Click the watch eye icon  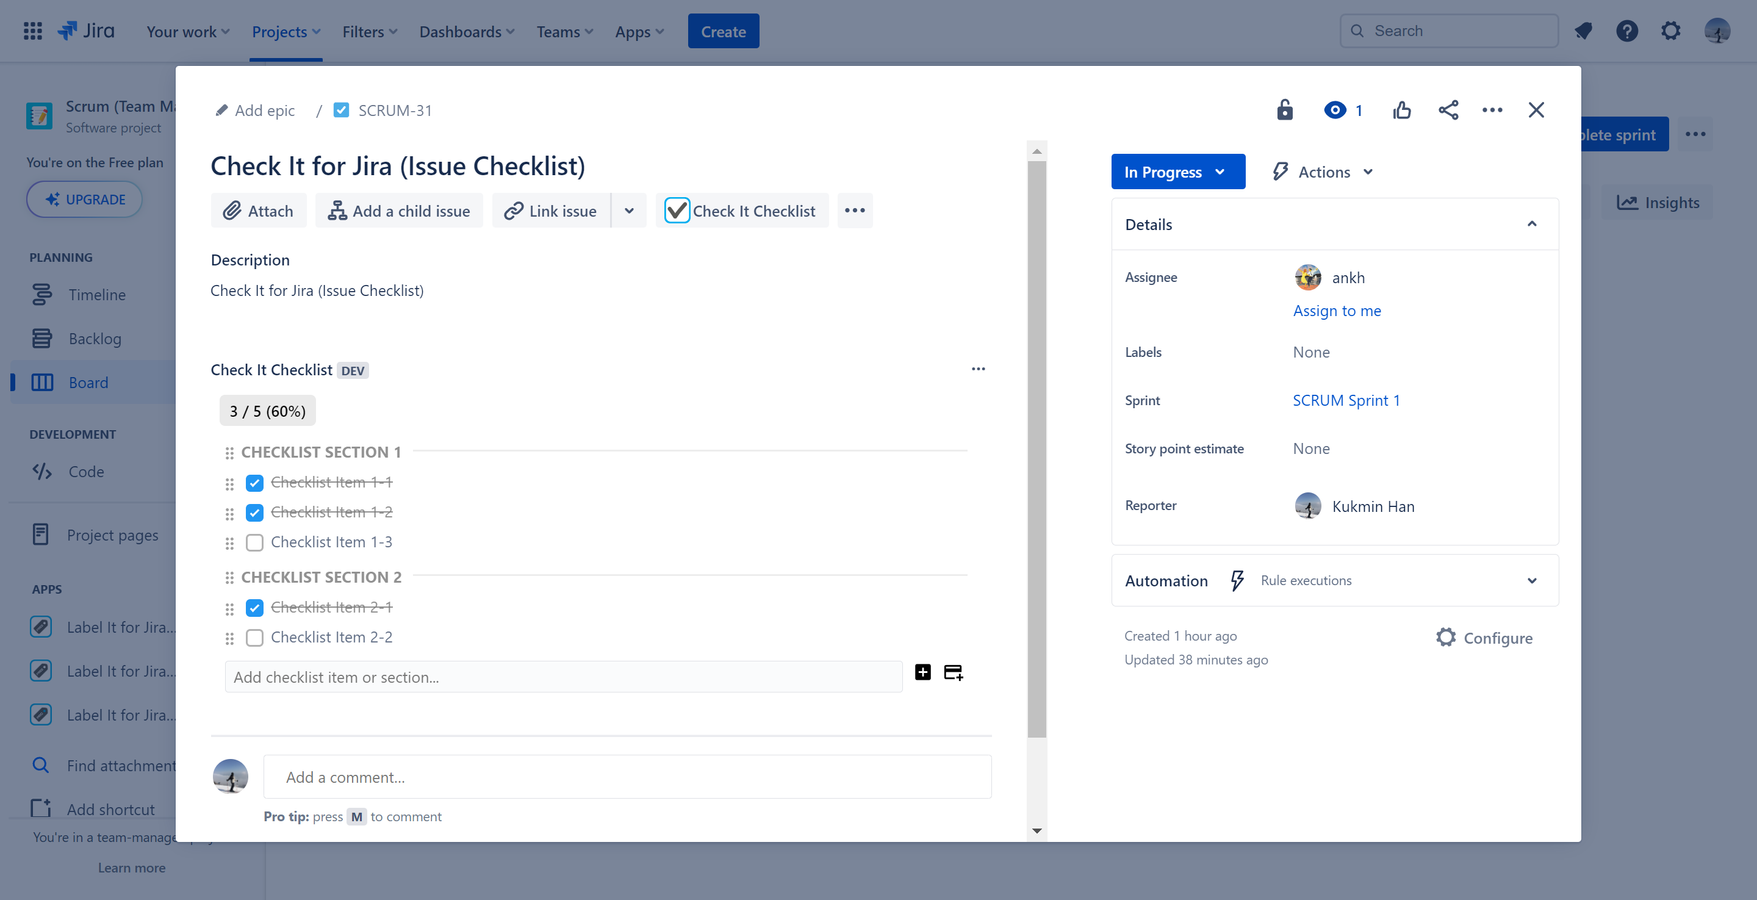click(1335, 110)
